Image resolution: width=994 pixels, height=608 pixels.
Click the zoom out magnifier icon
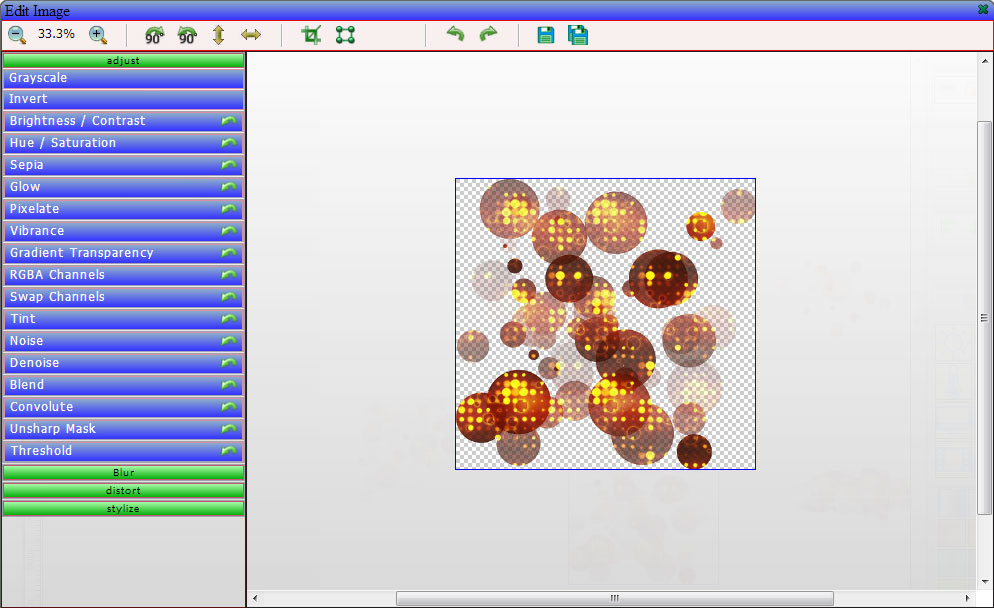point(17,35)
